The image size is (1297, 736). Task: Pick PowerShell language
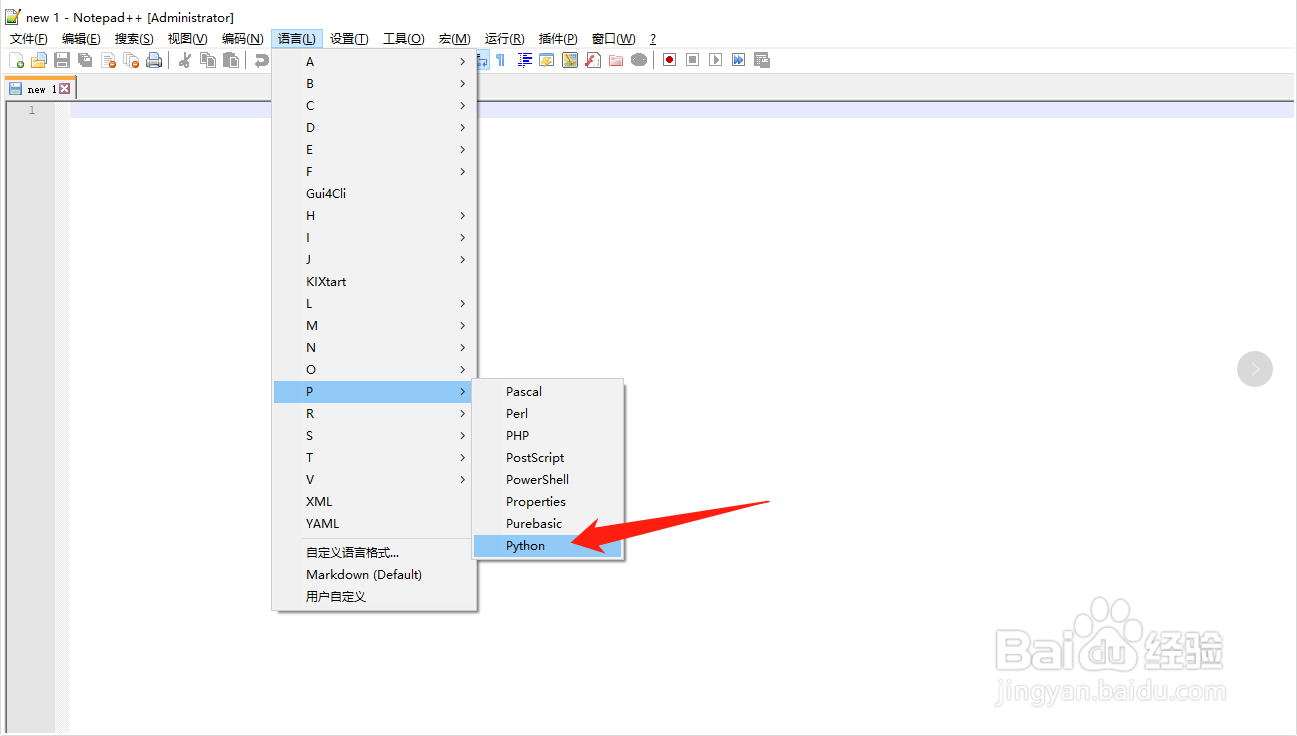click(547, 480)
